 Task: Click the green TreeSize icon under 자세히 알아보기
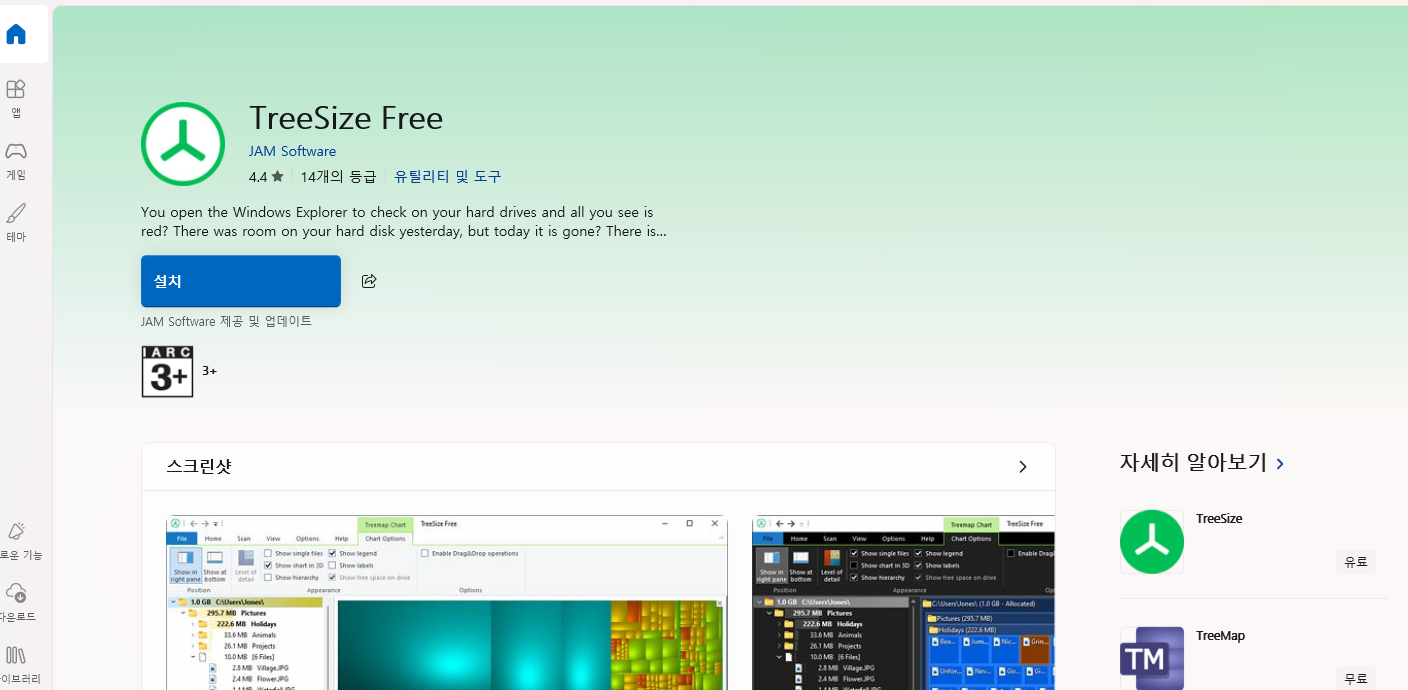[x=1151, y=541]
